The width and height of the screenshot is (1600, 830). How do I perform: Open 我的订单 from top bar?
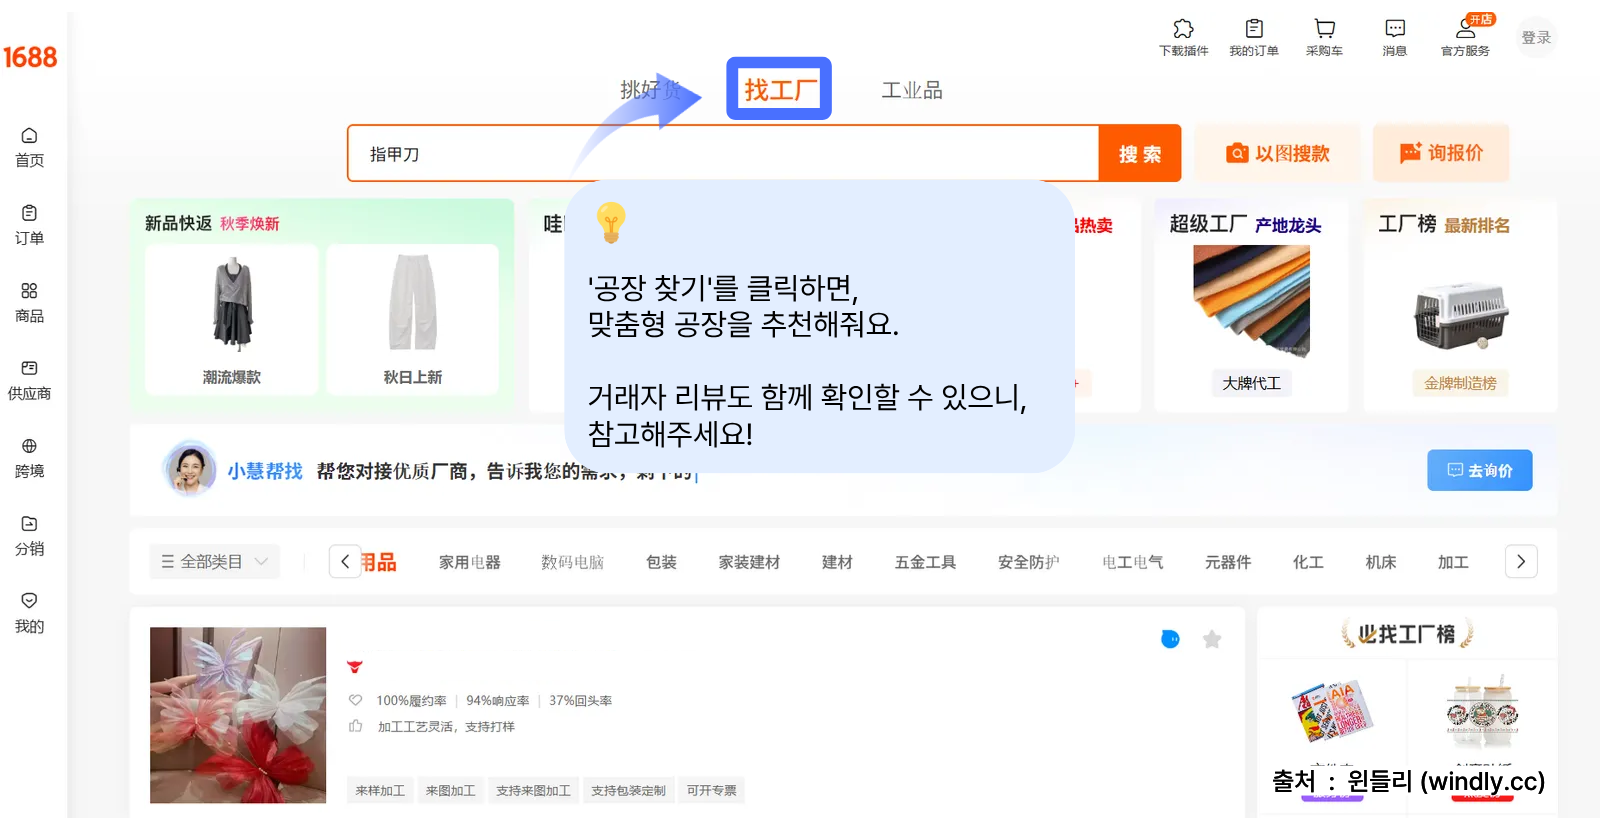coord(1254,37)
